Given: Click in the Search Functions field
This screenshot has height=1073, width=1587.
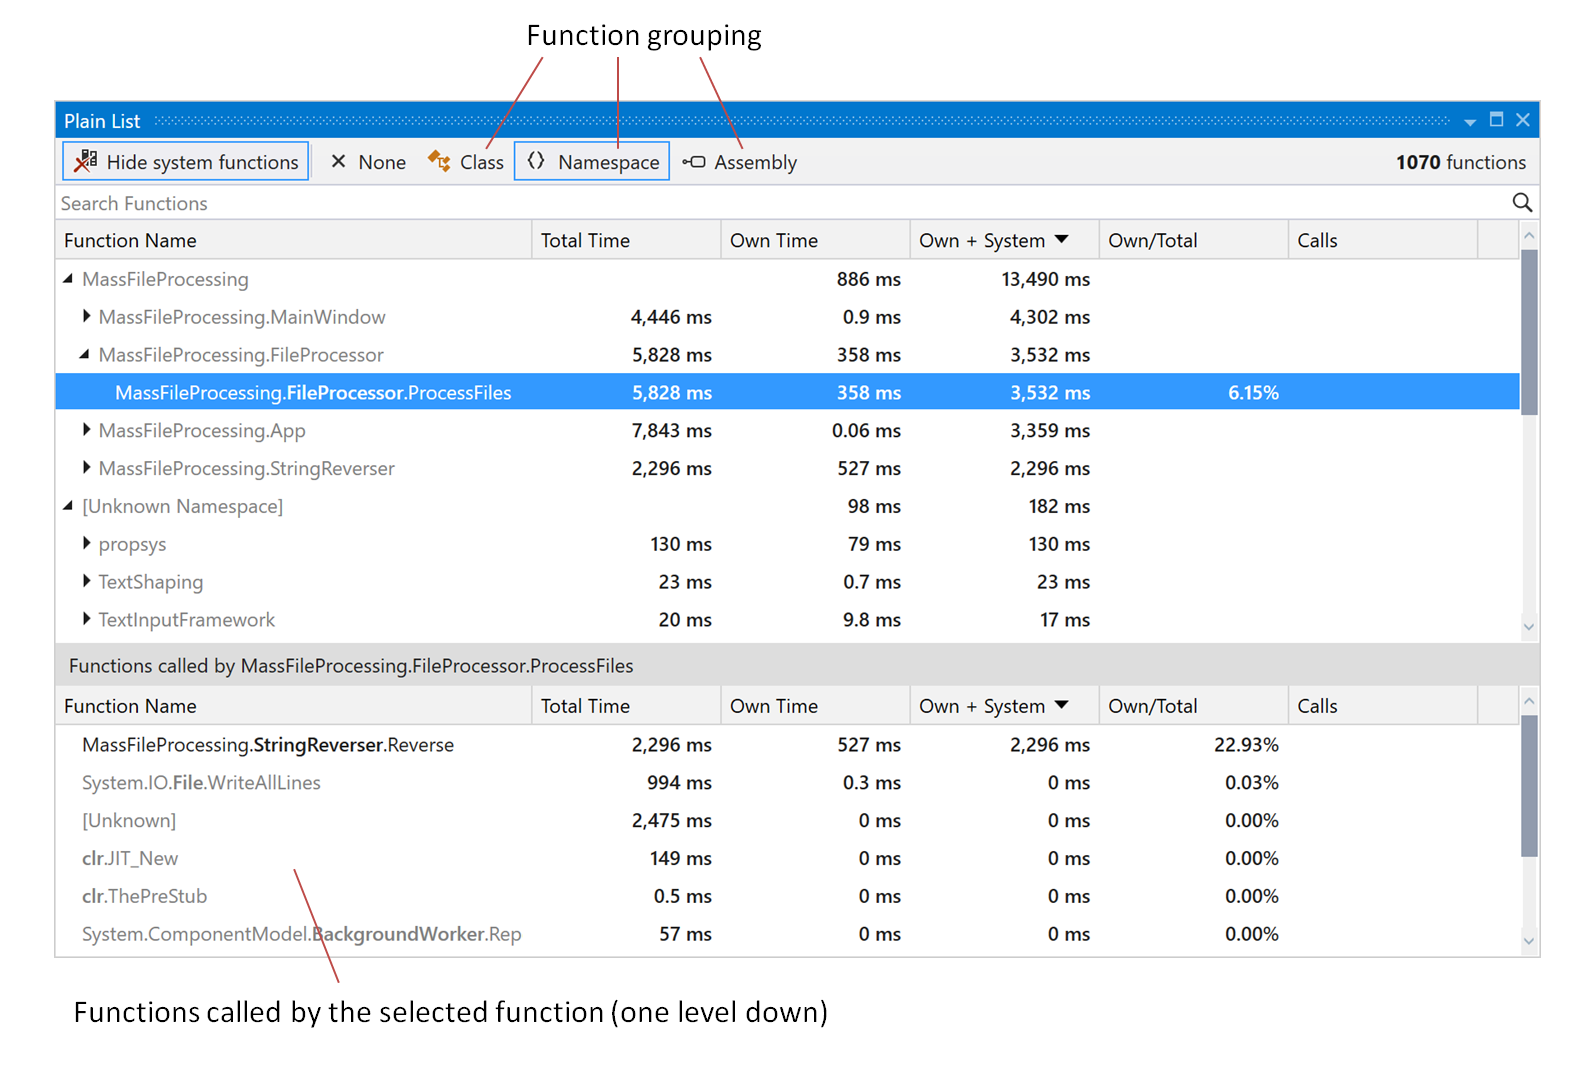Looking at the screenshot, I should coord(700,203).
